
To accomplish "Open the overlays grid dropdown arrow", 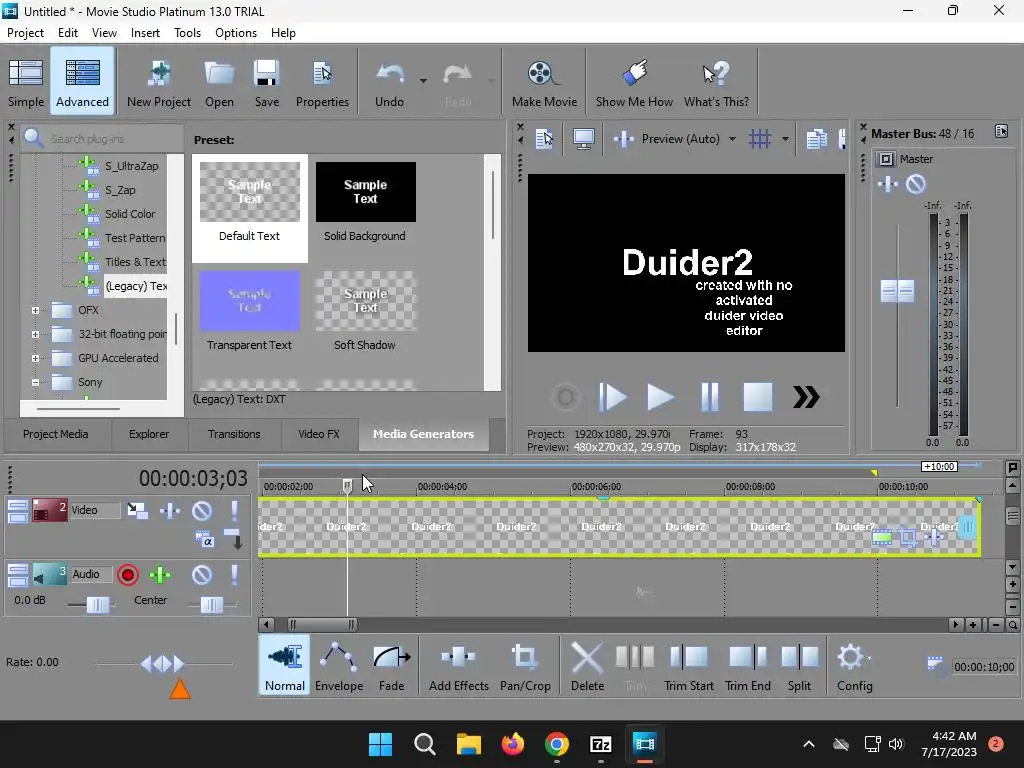I will click(x=785, y=138).
